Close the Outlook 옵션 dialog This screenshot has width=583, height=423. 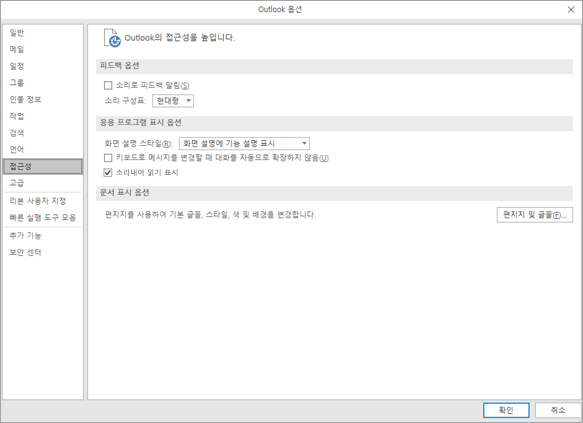571,10
